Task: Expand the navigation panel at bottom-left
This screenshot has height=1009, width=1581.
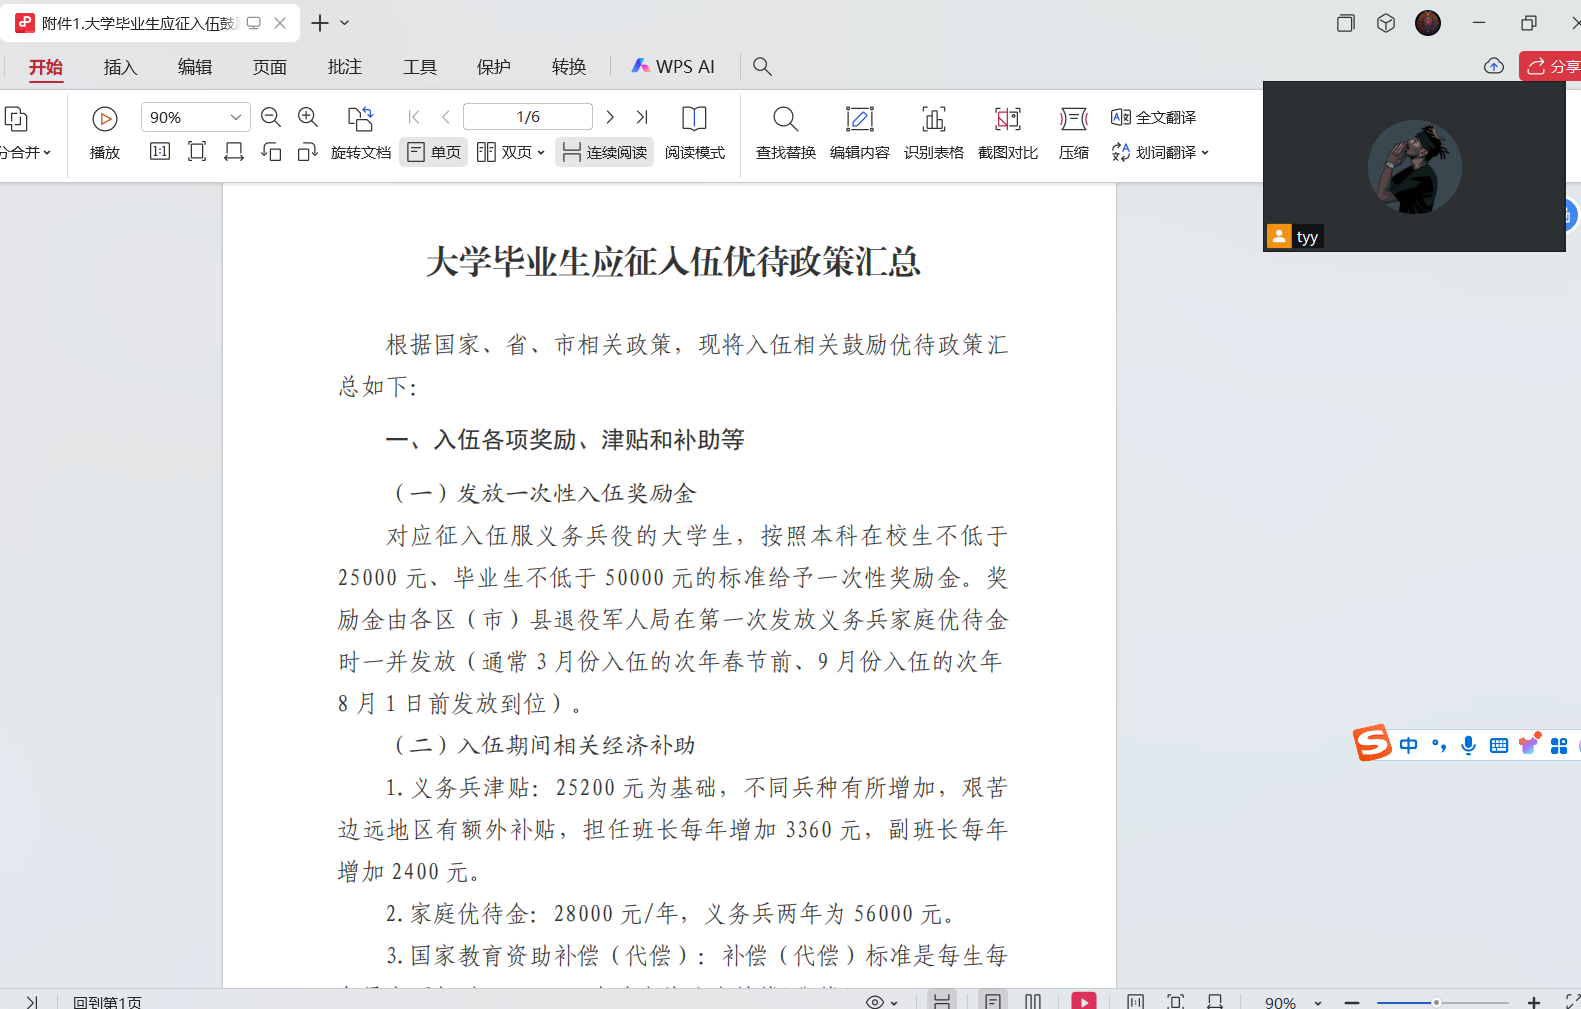Action: (32, 1001)
